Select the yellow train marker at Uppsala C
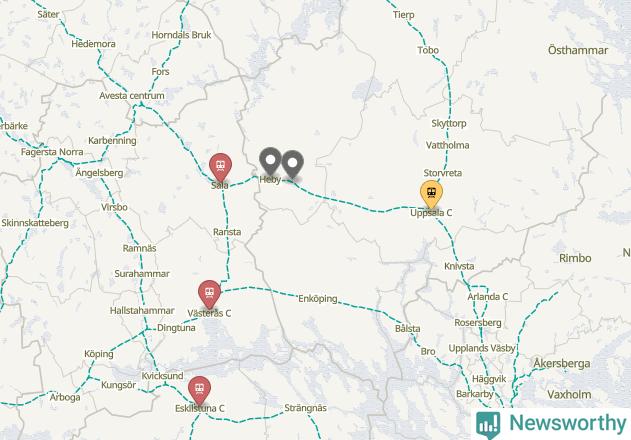This screenshot has width=631, height=440. click(x=431, y=194)
